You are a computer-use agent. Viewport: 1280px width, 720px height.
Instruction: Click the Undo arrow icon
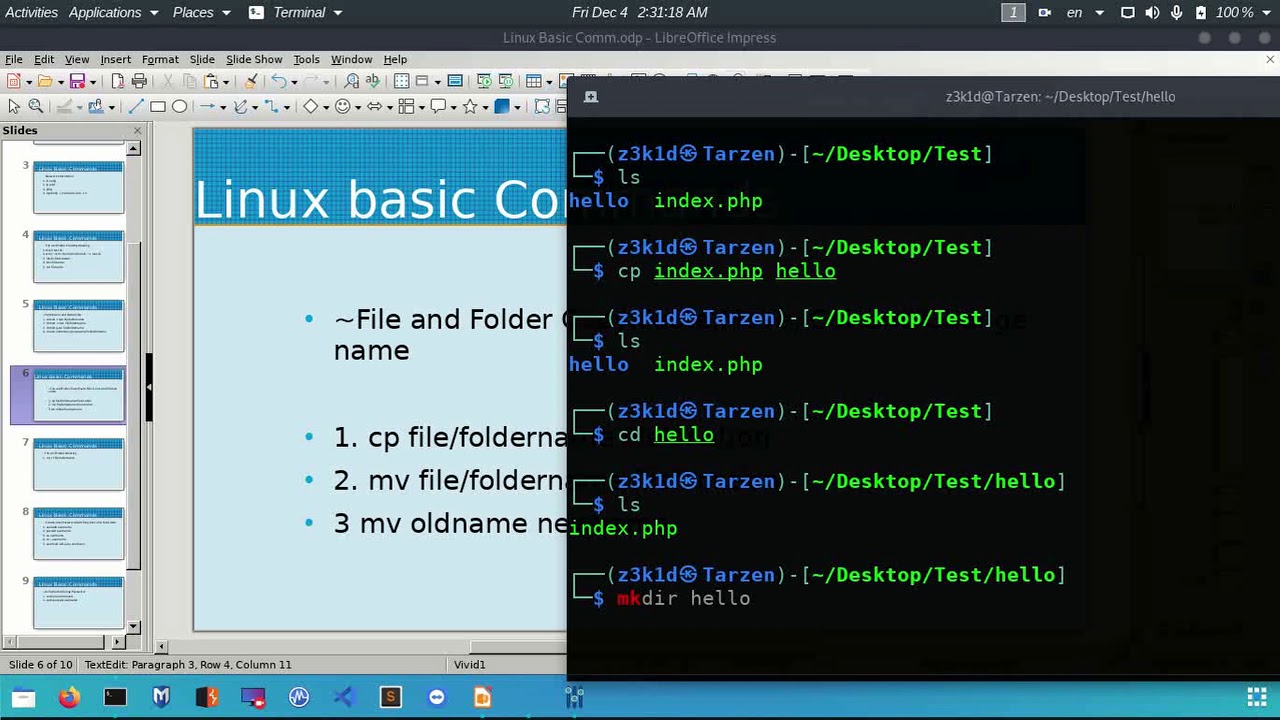279,81
